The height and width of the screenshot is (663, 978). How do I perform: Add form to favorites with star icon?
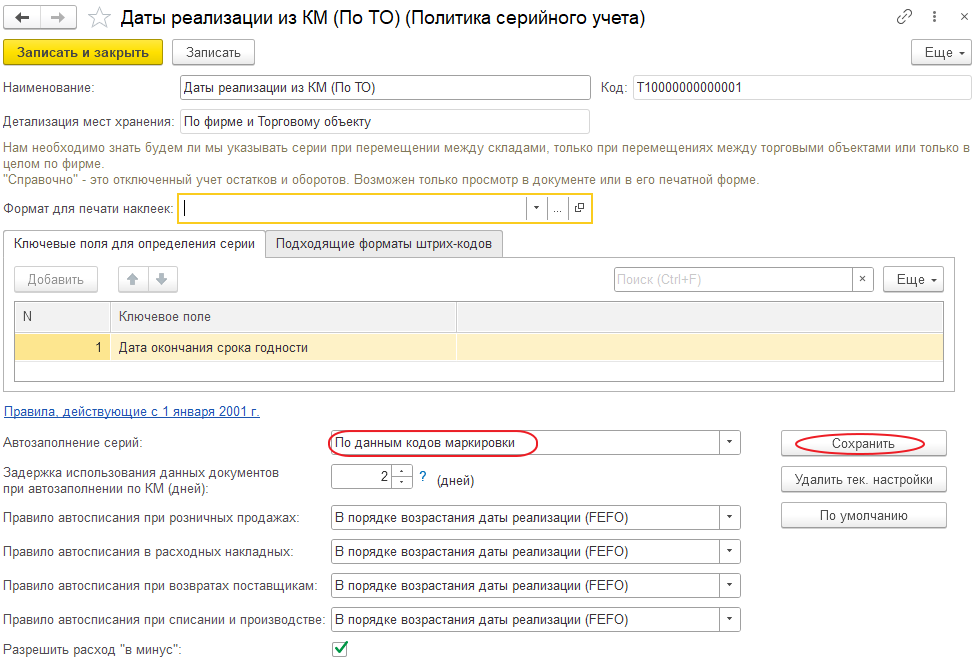click(x=98, y=18)
